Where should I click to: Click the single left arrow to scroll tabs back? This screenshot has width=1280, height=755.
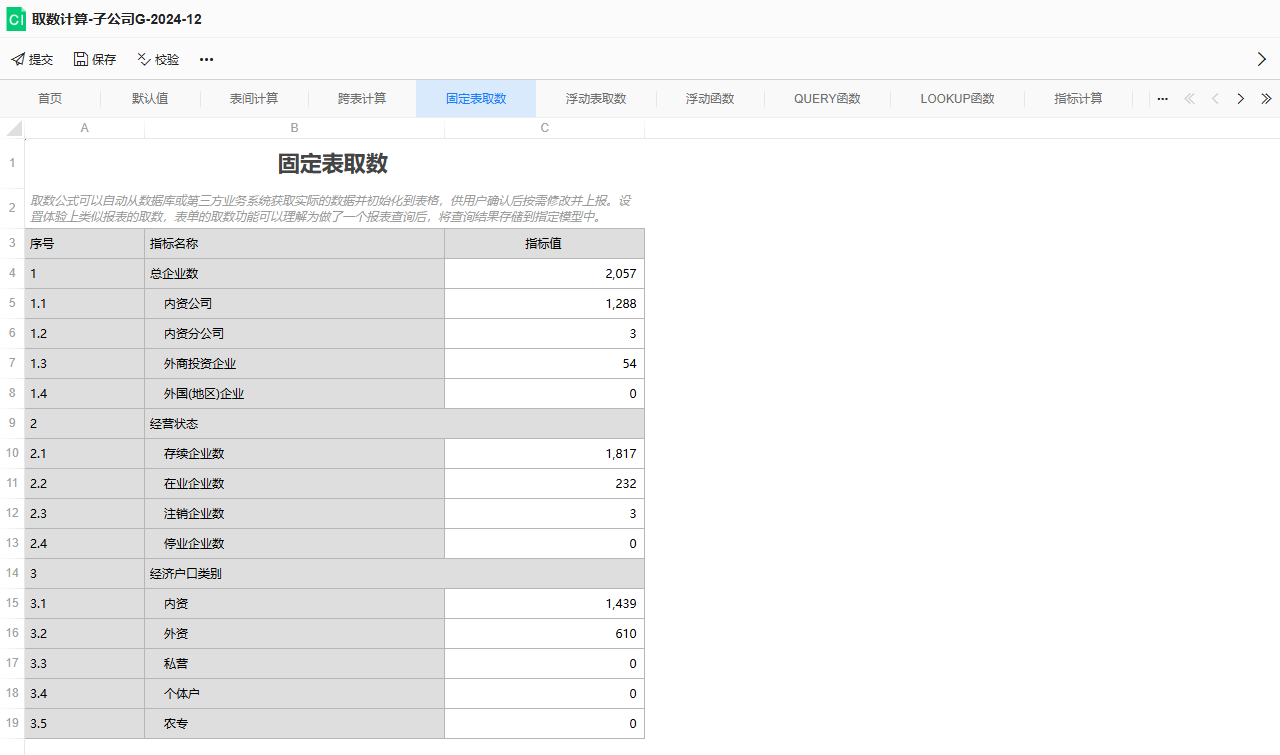[1214, 98]
